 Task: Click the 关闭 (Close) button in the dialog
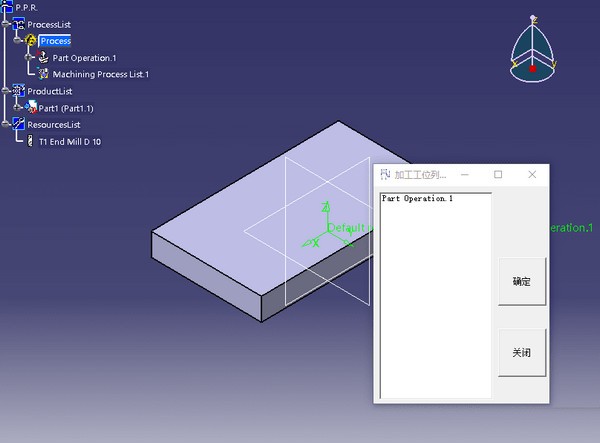click(x=522, y=353)
